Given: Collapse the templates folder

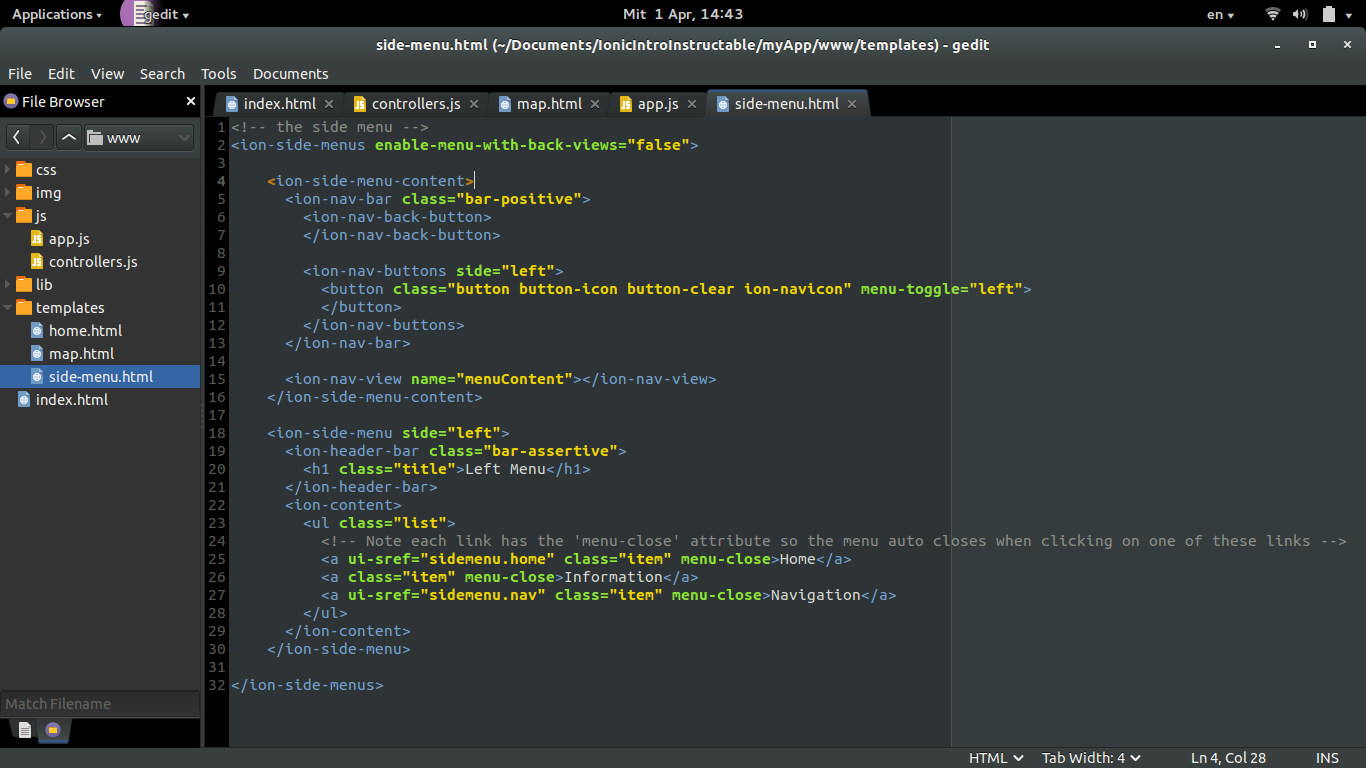Looking at the screenshot, I should [x=8, y=308].
